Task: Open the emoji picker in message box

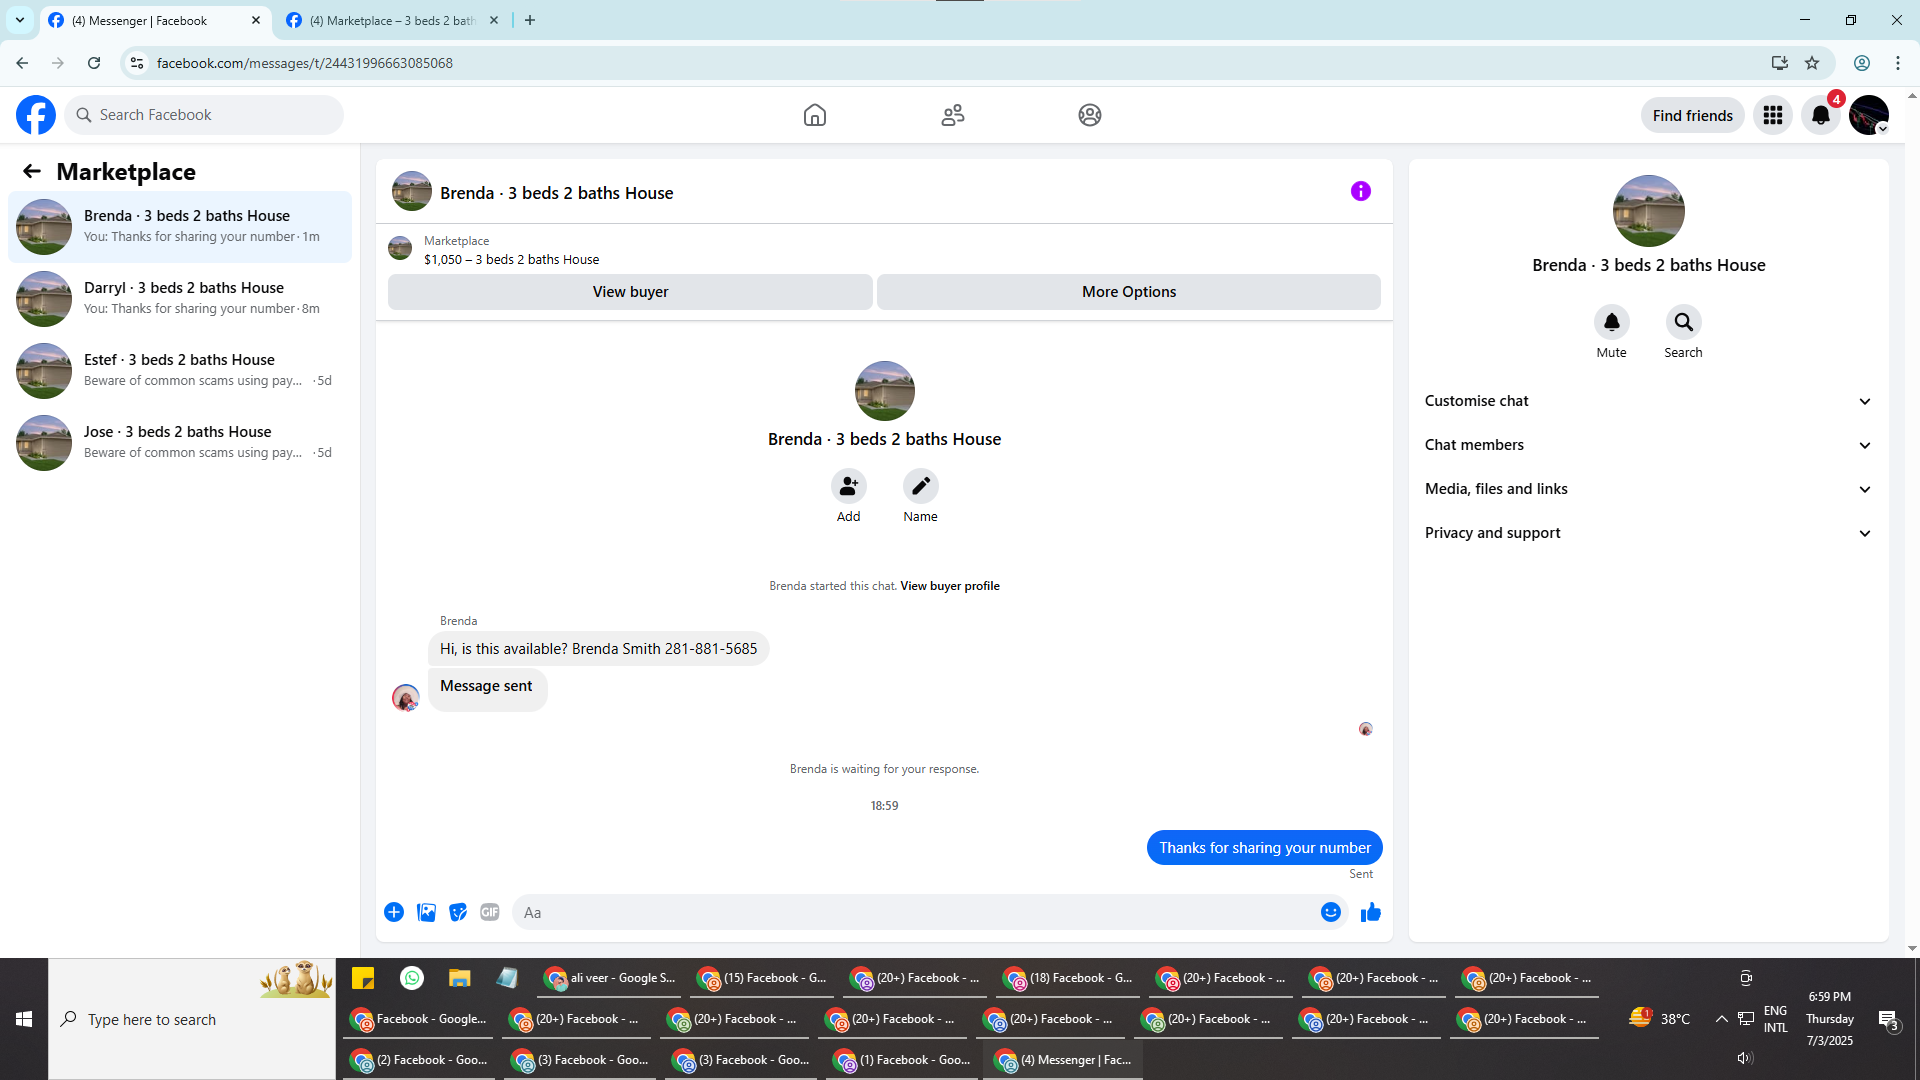Action: point(1330,912)
